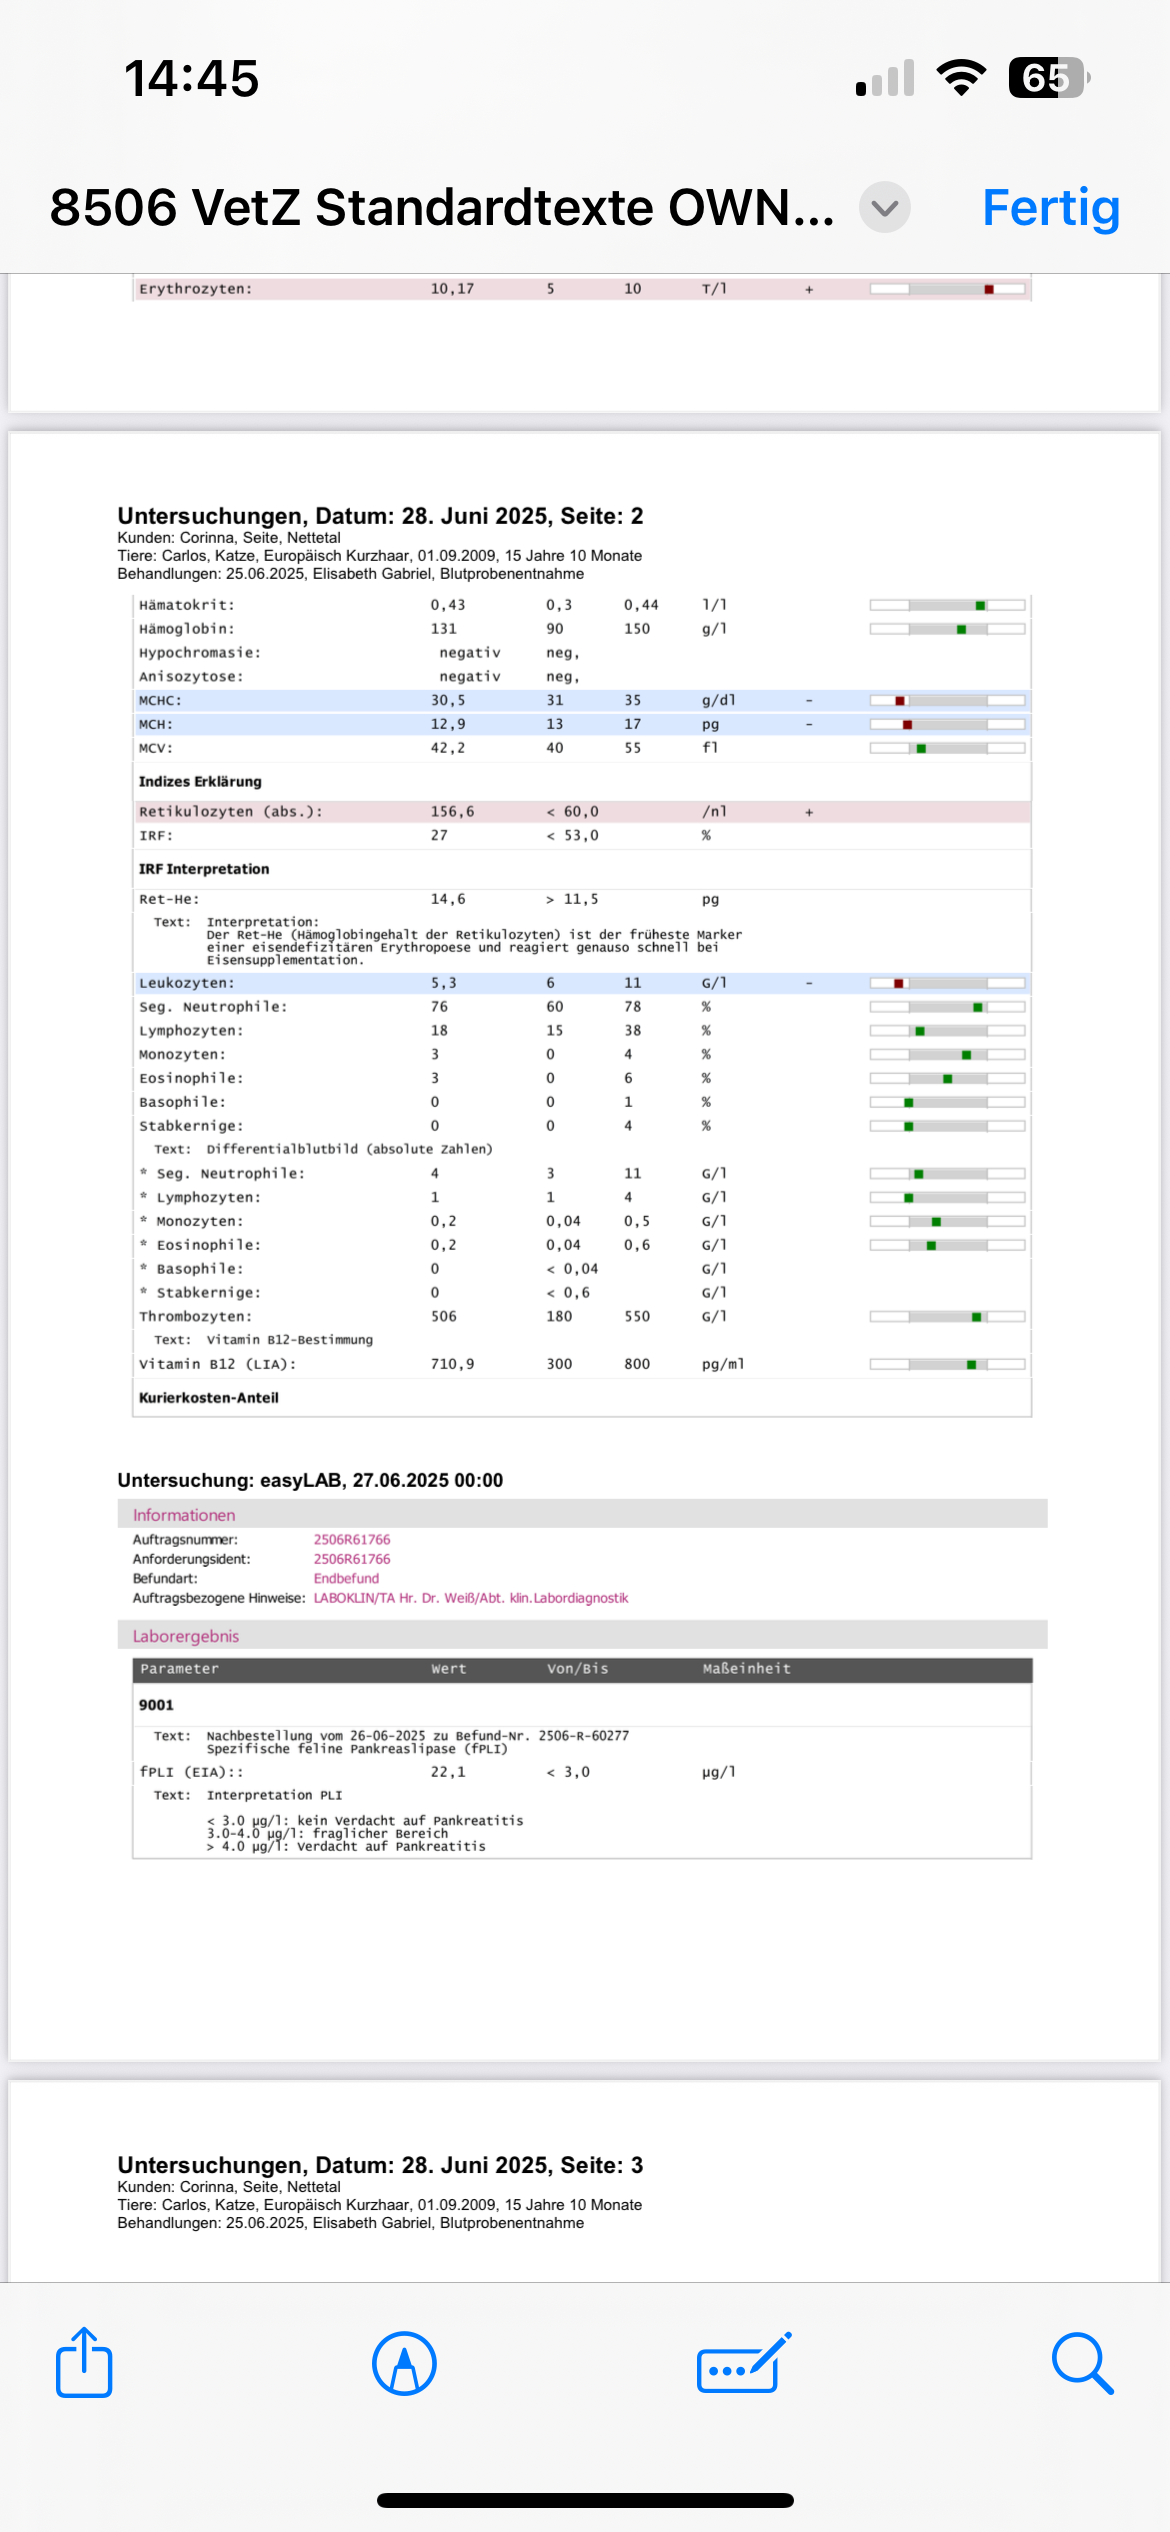Tap the cellular signal bars icon
Screen dimensions: 1170x2532
(885, 78)
